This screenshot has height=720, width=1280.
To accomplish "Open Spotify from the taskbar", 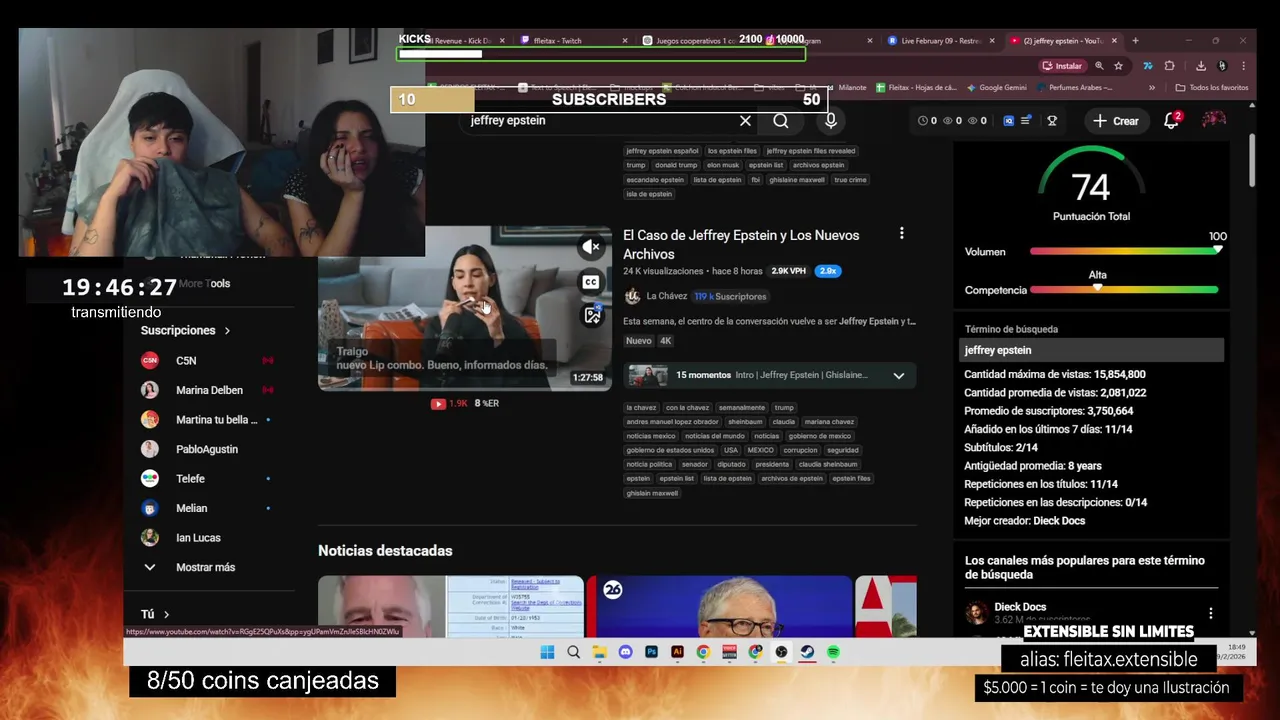I will [833, 652].
